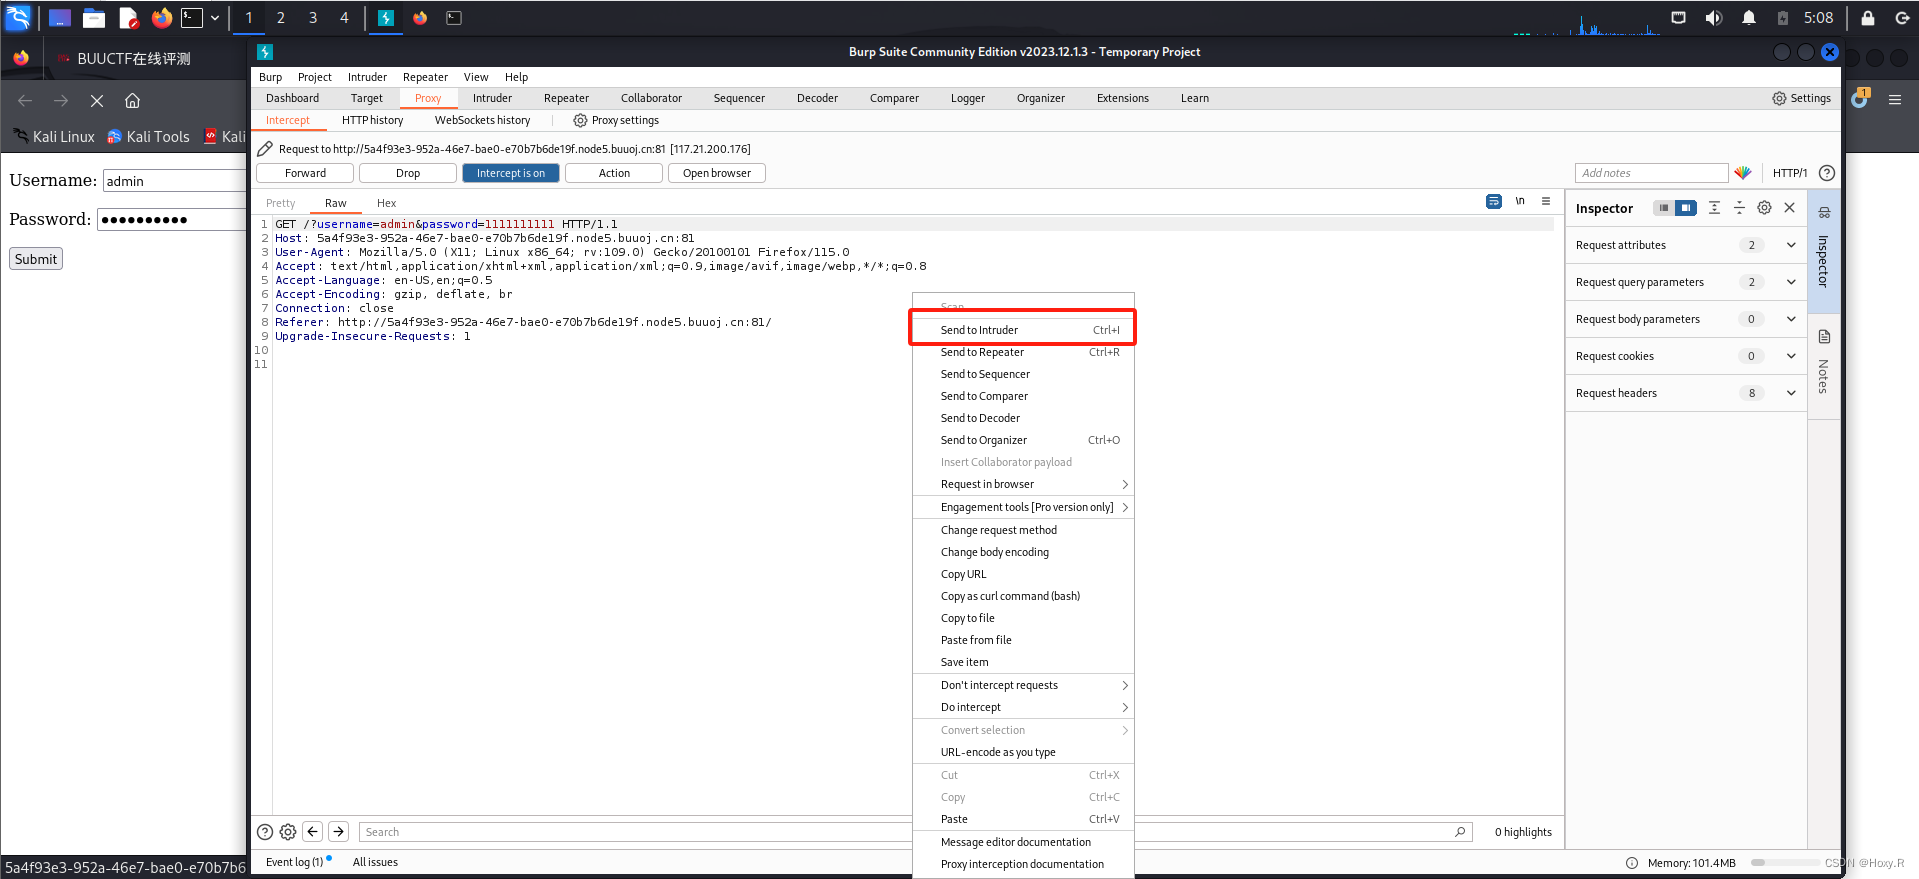
Task: Open the notifications bell icon
Action: [x=1749, y=18]
